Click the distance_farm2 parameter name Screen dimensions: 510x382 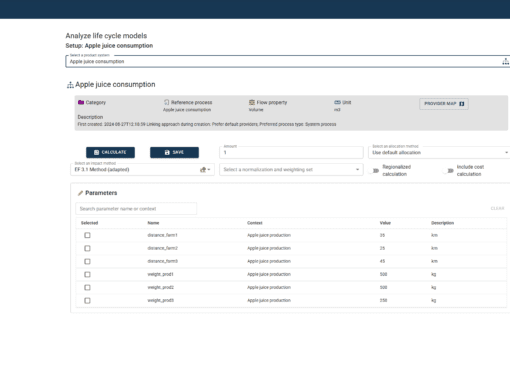coord(163,248)
